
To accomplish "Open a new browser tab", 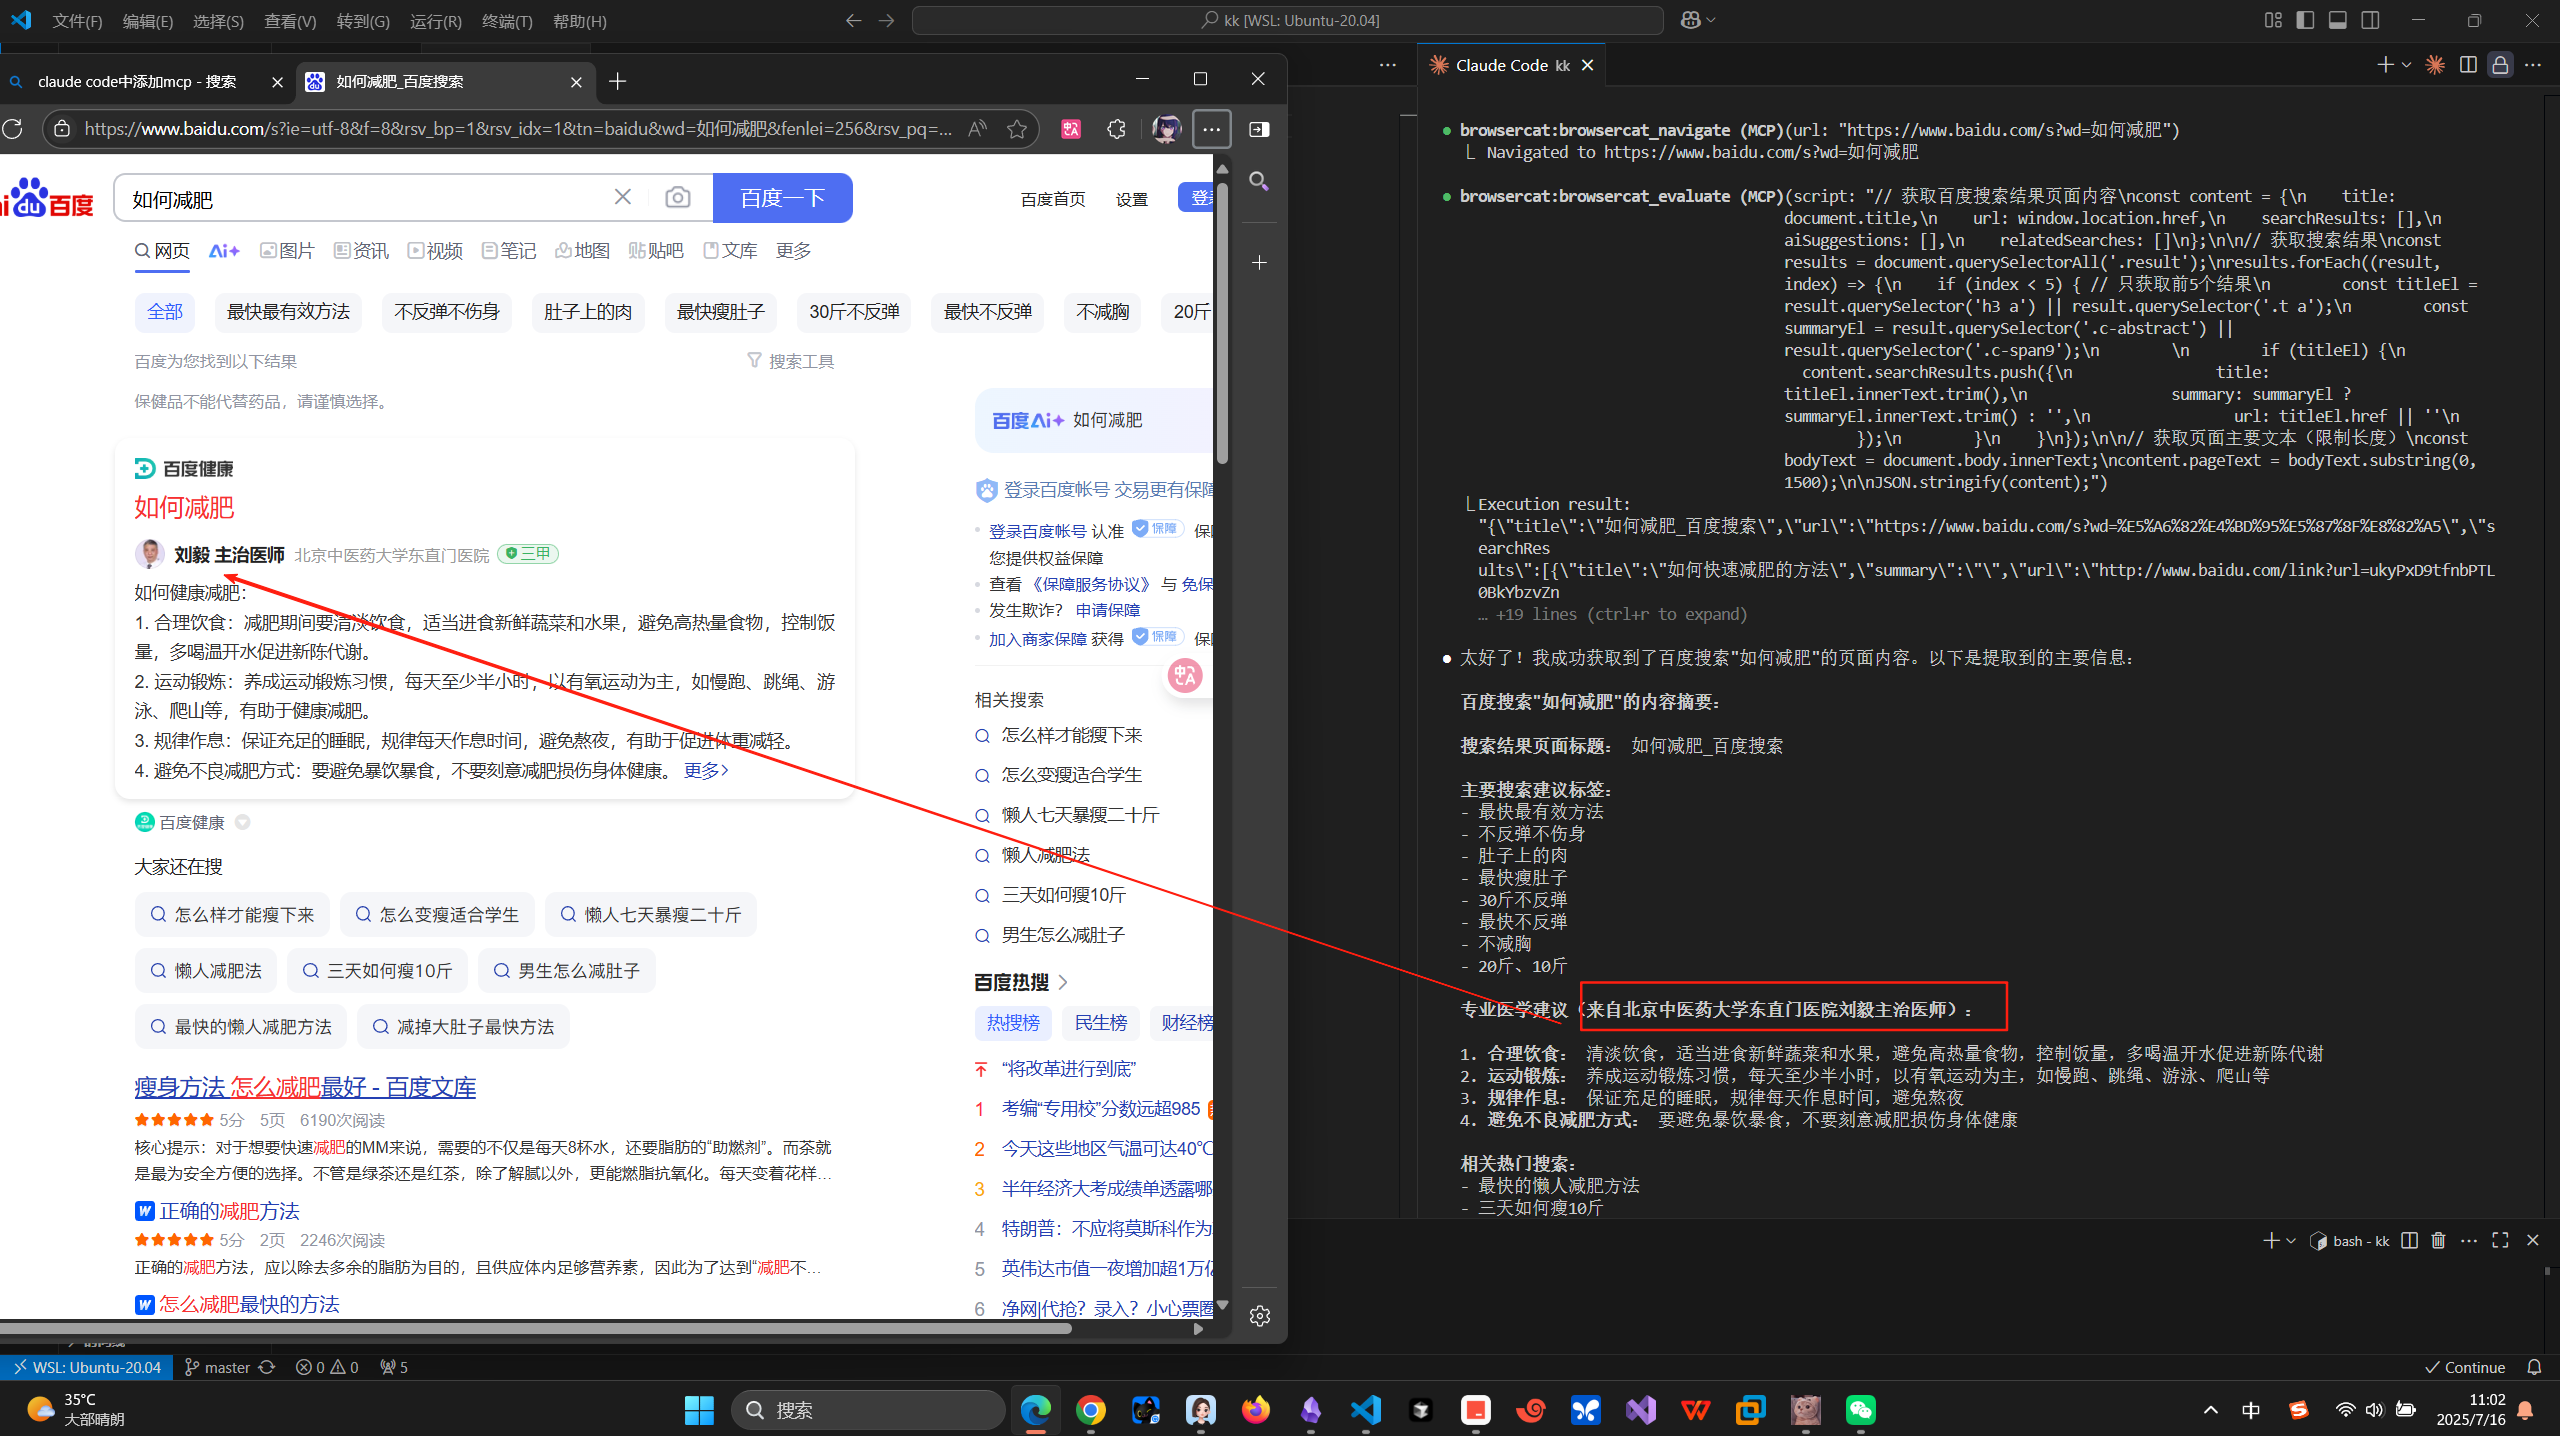I will (x=617, y=81).
